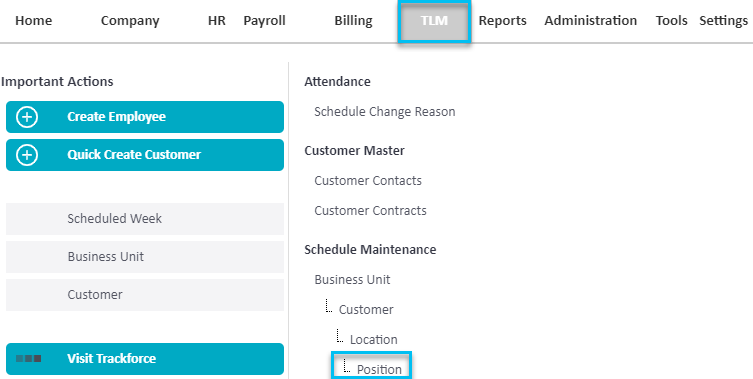Click the Visit Trackforce button

[x=145, y=359]
